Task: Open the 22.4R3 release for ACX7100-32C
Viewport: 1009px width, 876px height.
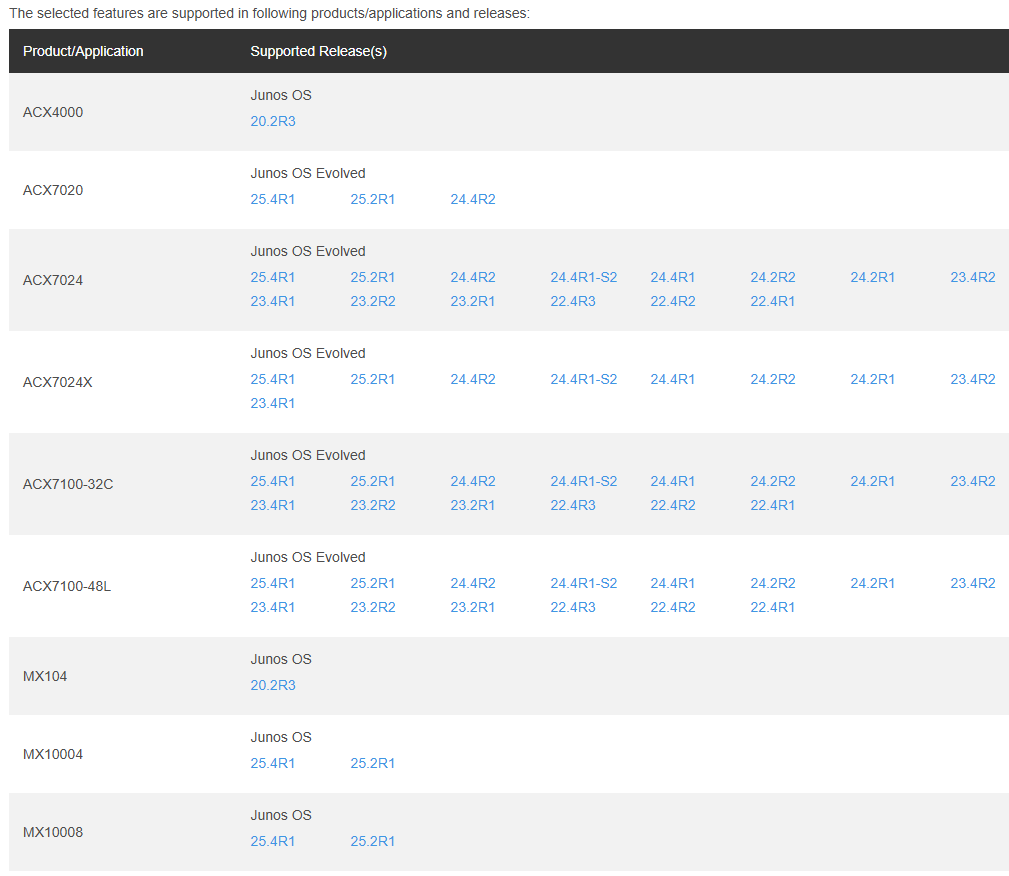Action: 572,505
